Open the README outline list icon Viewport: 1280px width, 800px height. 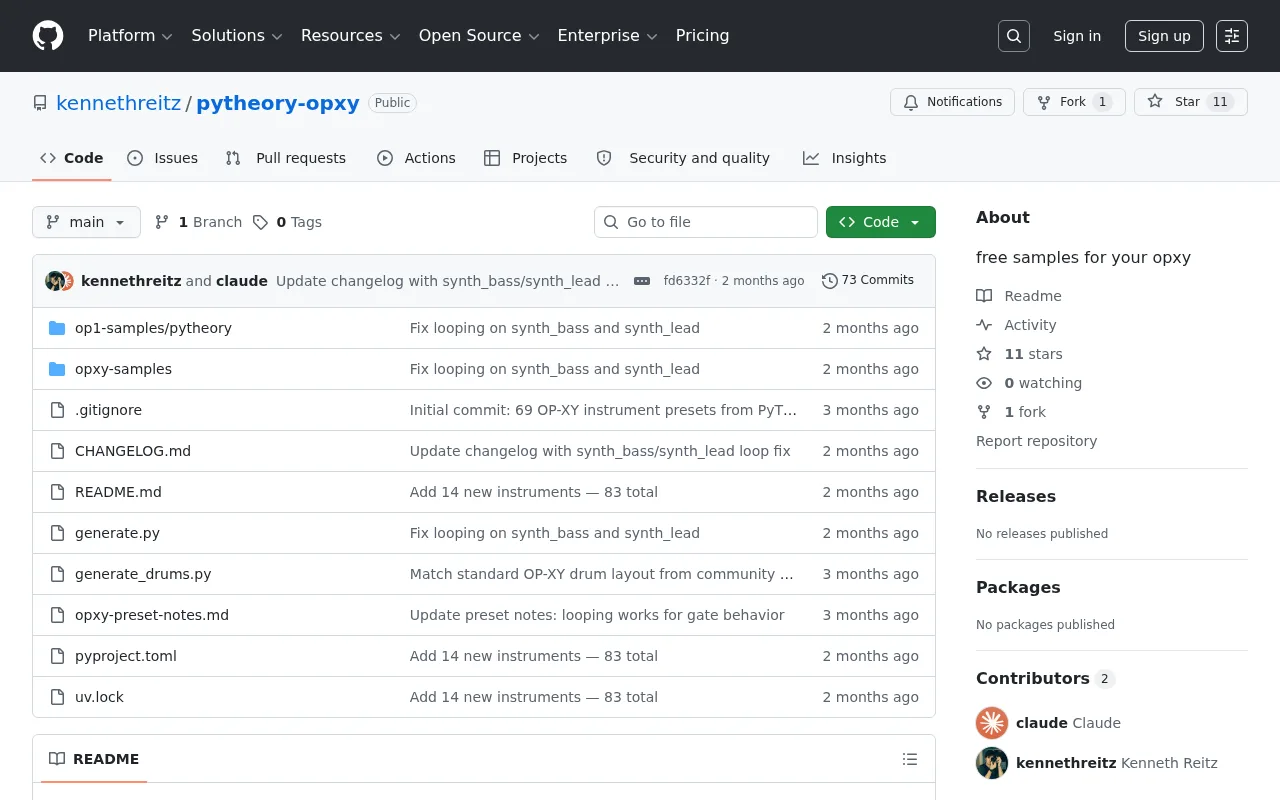910,759
